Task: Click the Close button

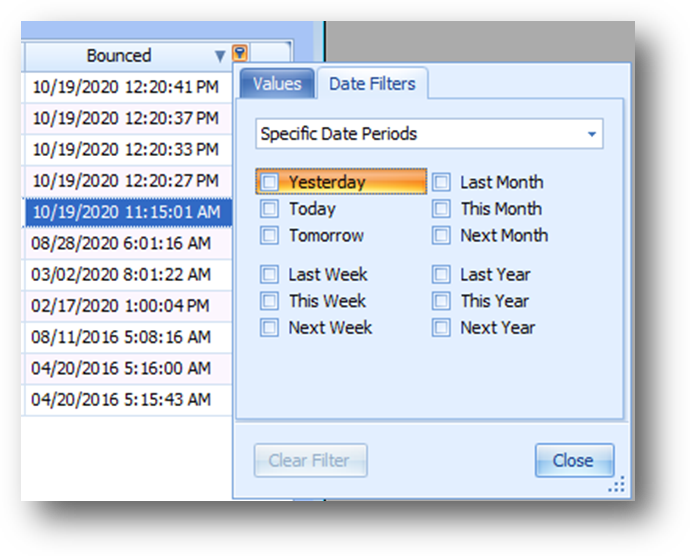Action: click(574, 460)
